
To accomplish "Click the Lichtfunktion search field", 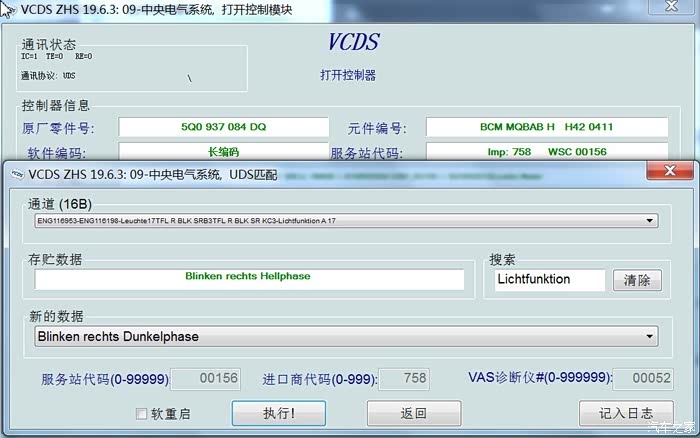I will [548, 280].
